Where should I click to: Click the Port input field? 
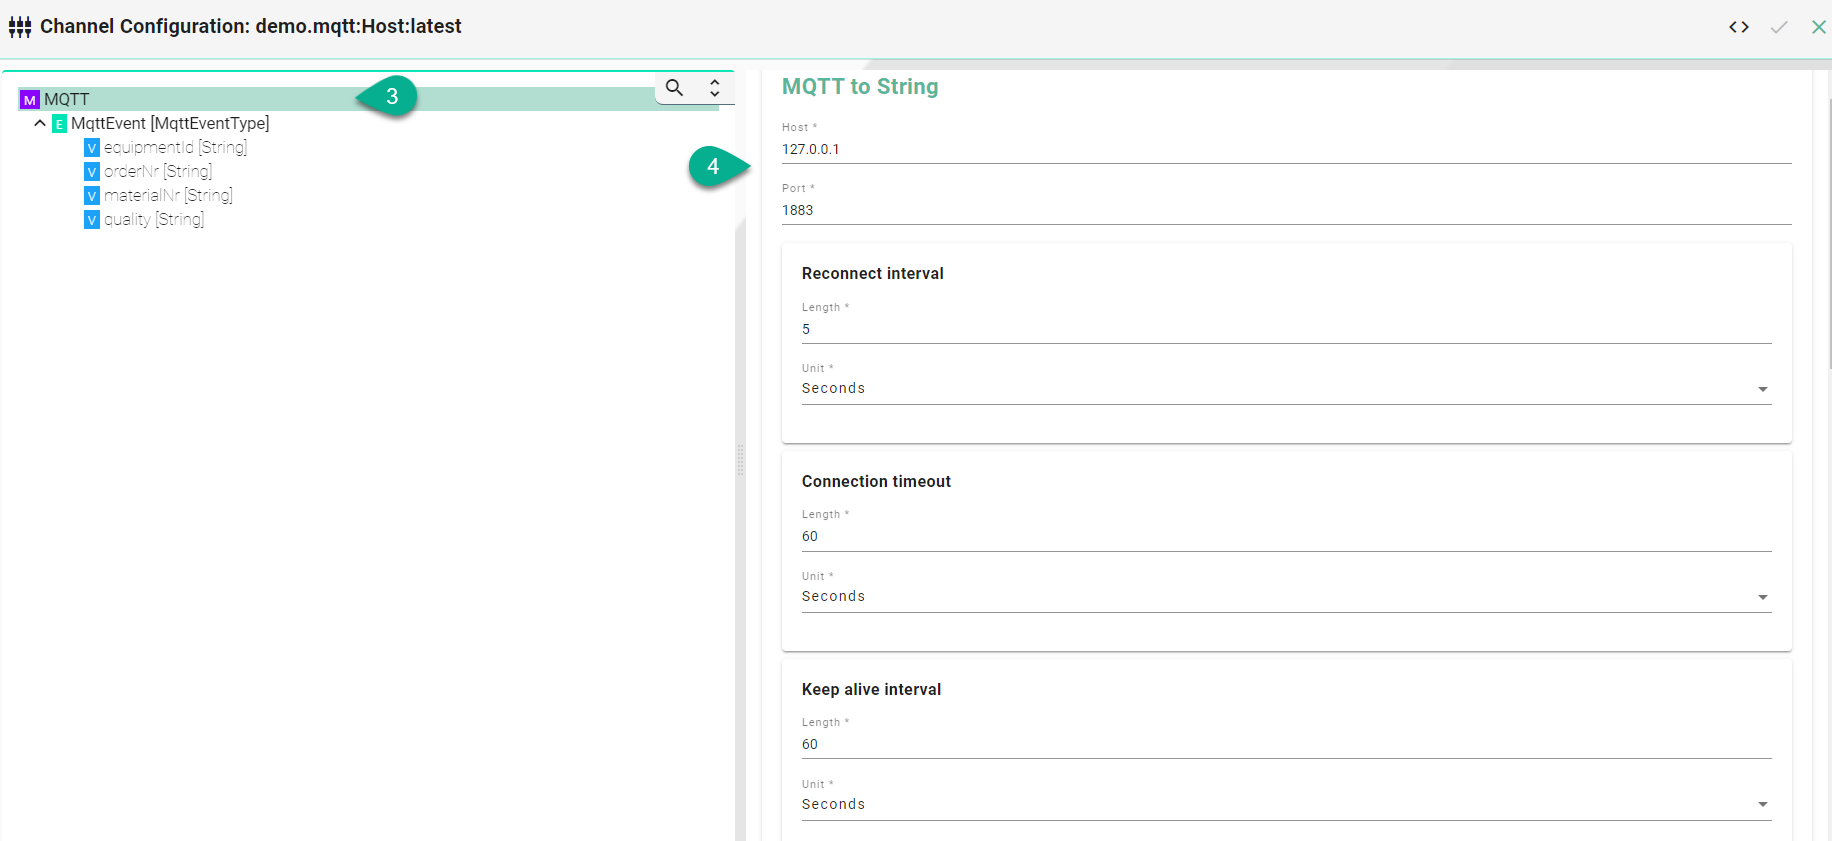pyautogui.click(x=1285, y=211)
